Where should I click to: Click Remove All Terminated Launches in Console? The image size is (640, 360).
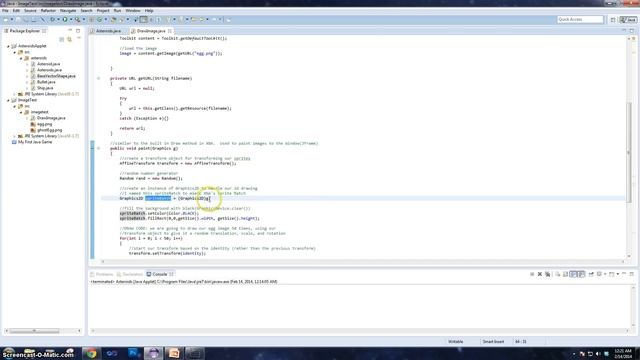pos(548,274)
